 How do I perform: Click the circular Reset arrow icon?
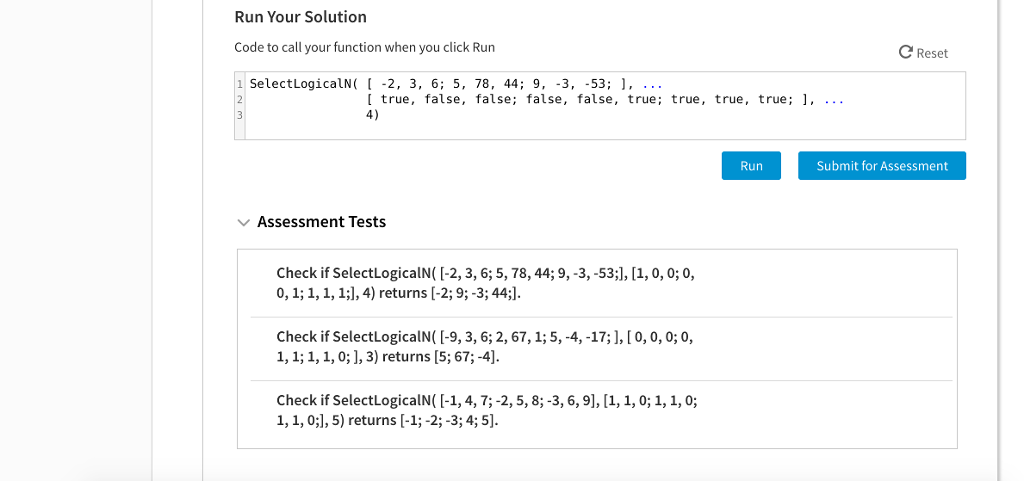point(905,52)
